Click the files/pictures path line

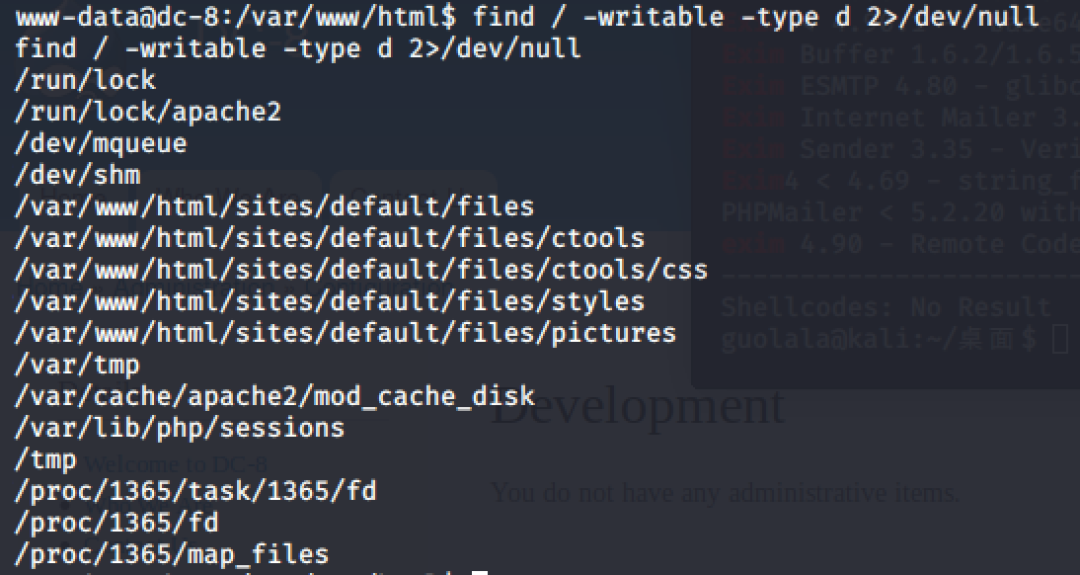click(345, 333)
